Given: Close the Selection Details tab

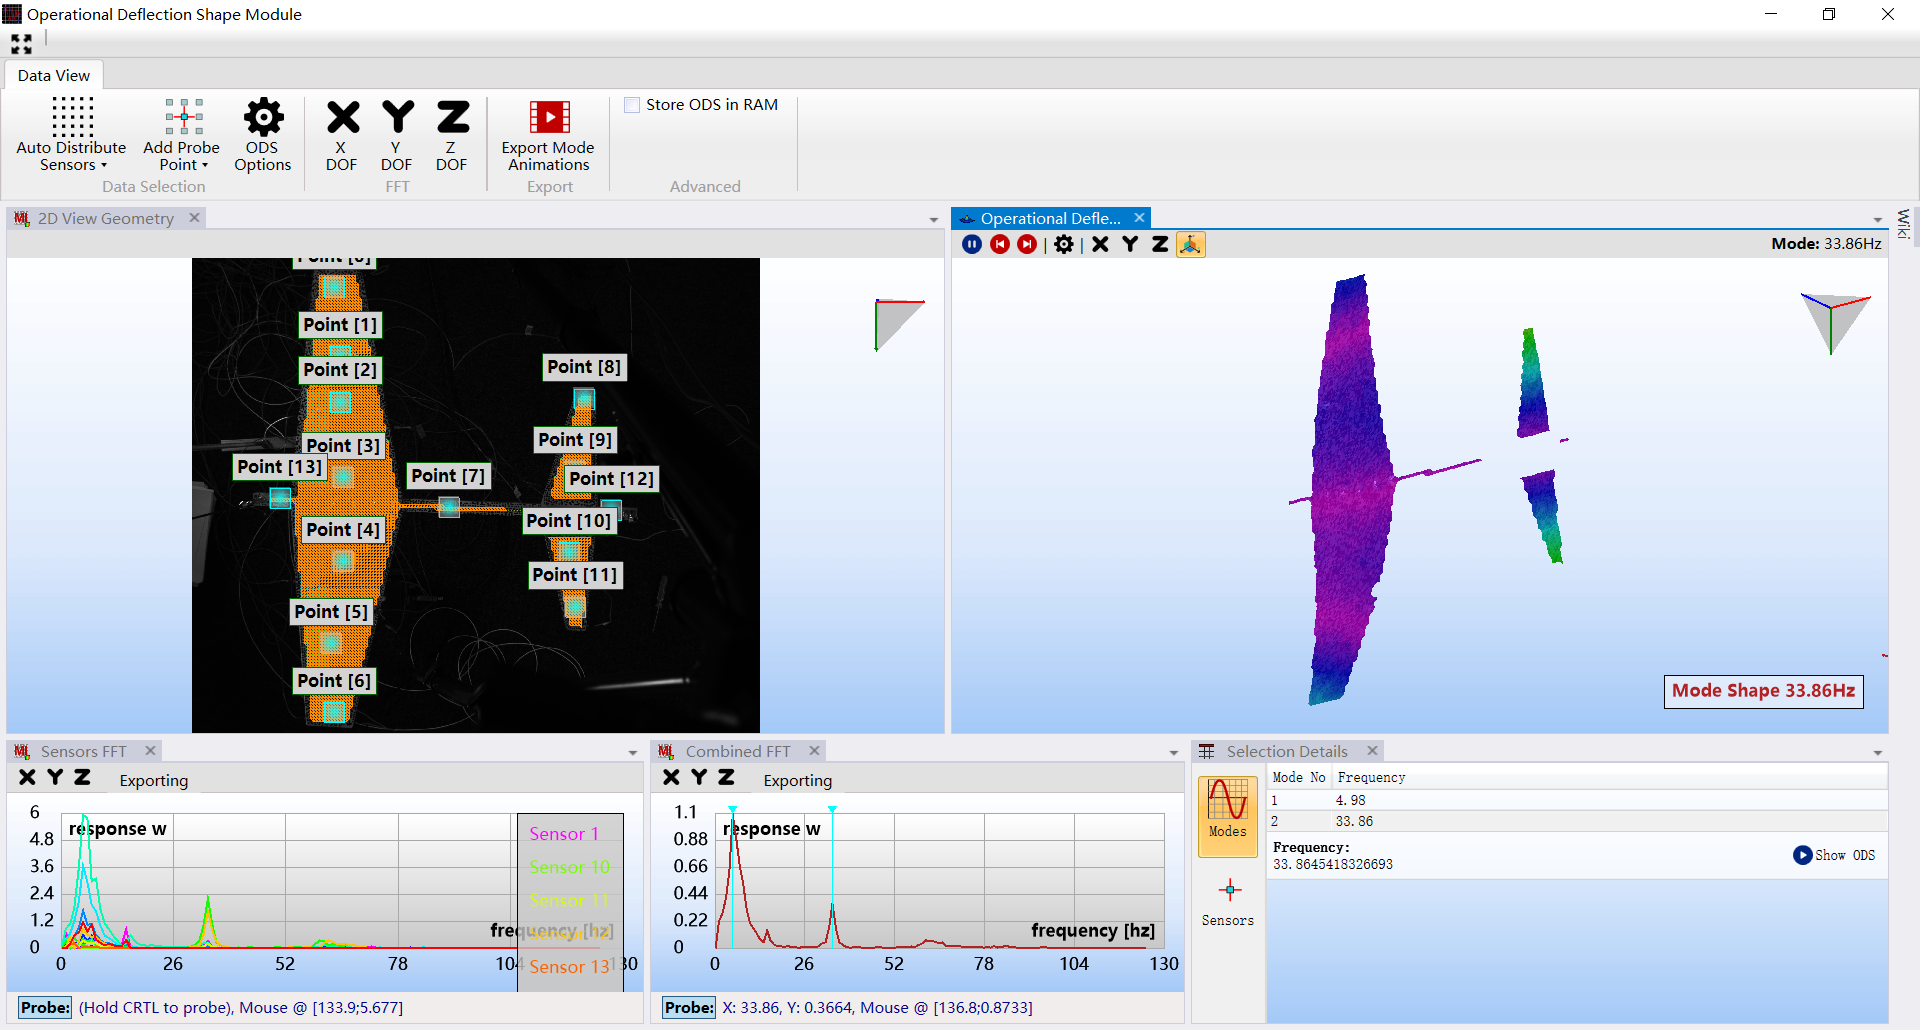Looking at the screenshot, I should [1373, 751].
